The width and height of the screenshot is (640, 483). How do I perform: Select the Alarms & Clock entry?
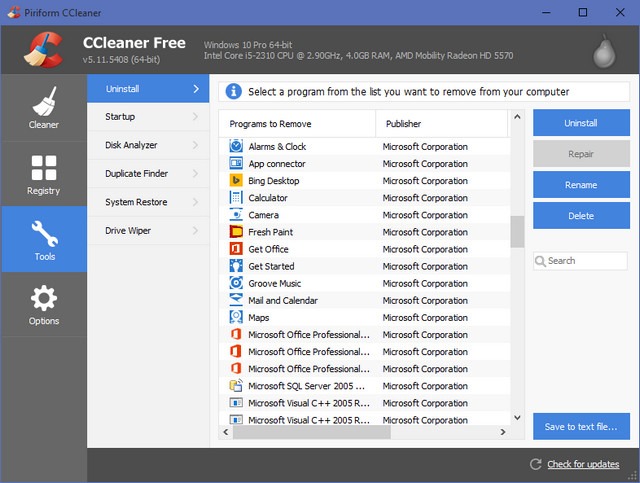pos(364,146)
